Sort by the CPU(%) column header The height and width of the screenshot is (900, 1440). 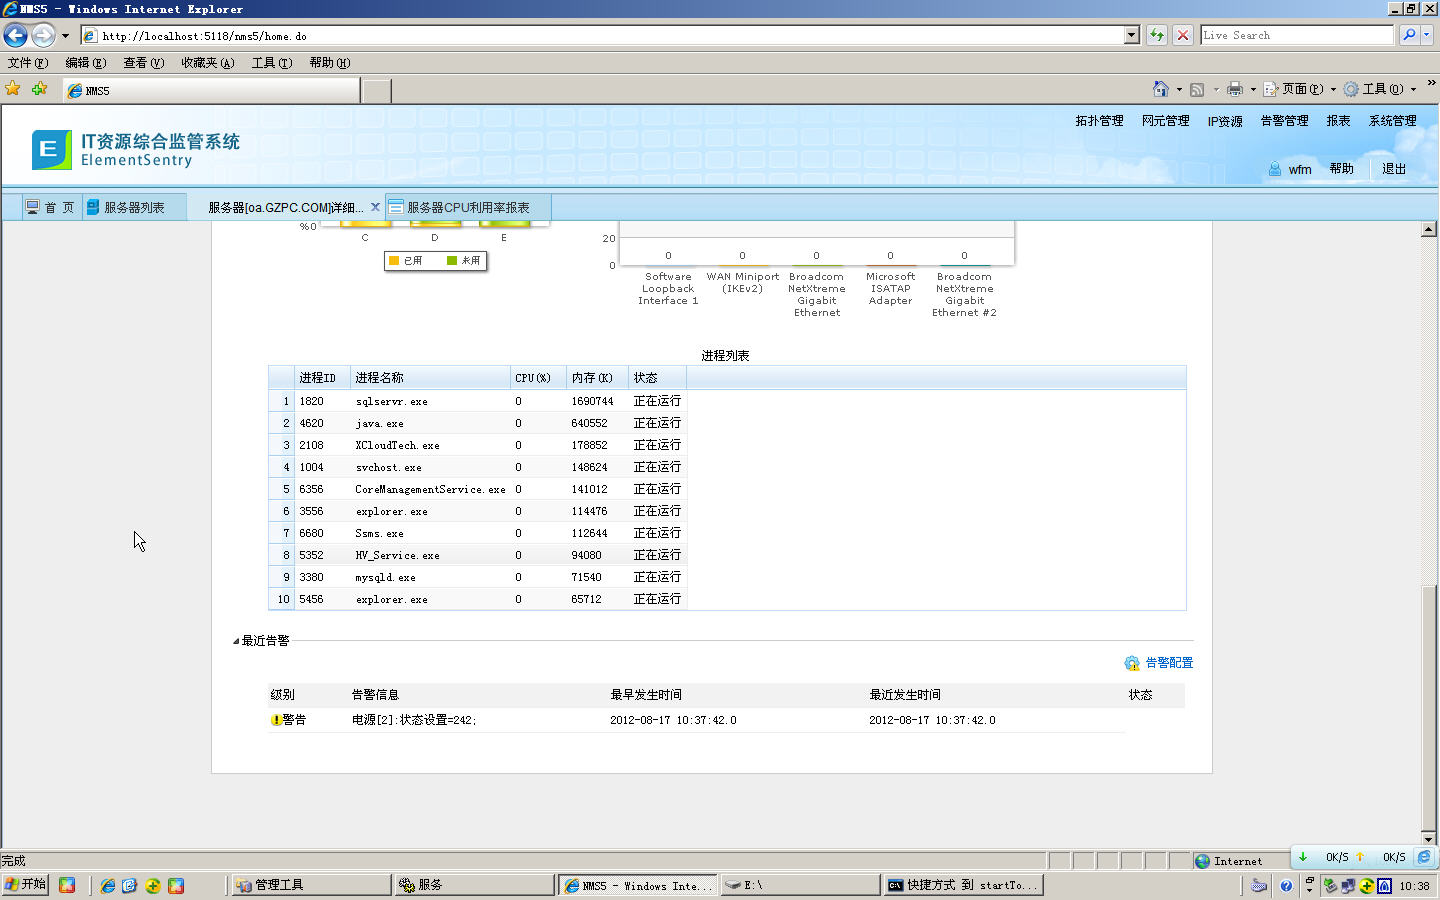(x=538, y=378)
